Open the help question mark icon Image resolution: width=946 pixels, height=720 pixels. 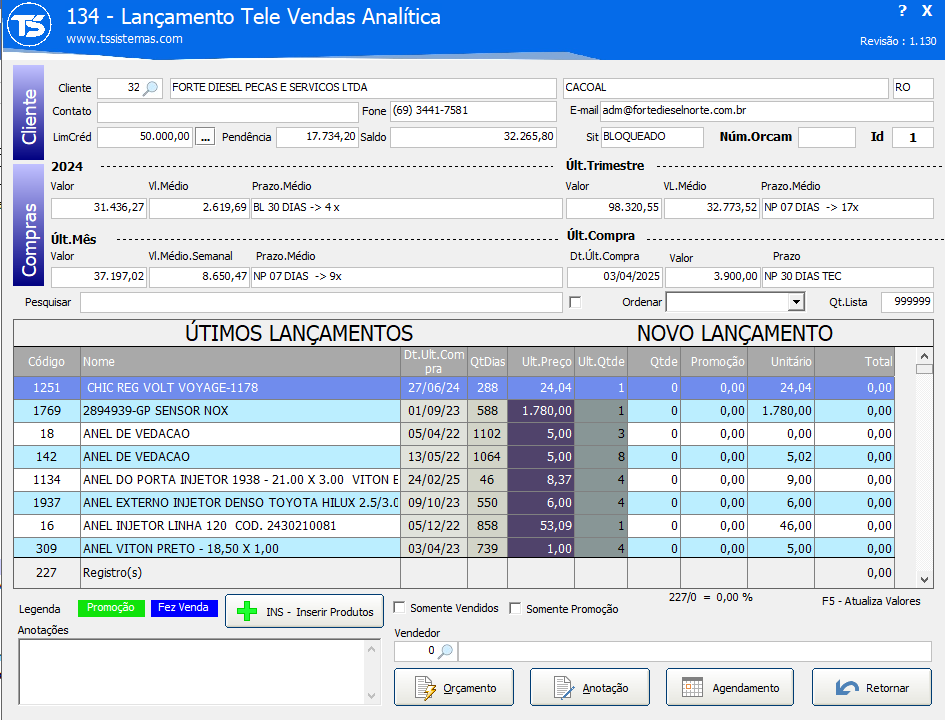tap(901, 11)
